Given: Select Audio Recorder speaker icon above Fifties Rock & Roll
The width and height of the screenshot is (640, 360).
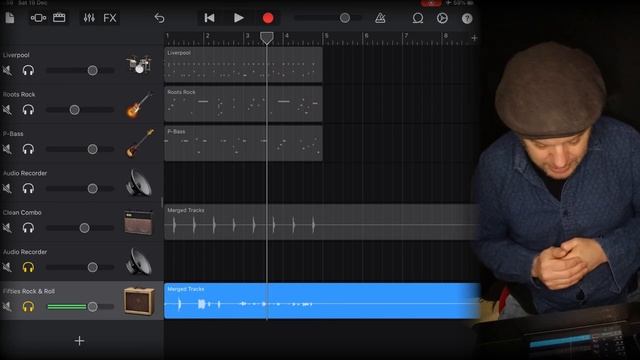Looking at the screenshot, I should [139, 262].
